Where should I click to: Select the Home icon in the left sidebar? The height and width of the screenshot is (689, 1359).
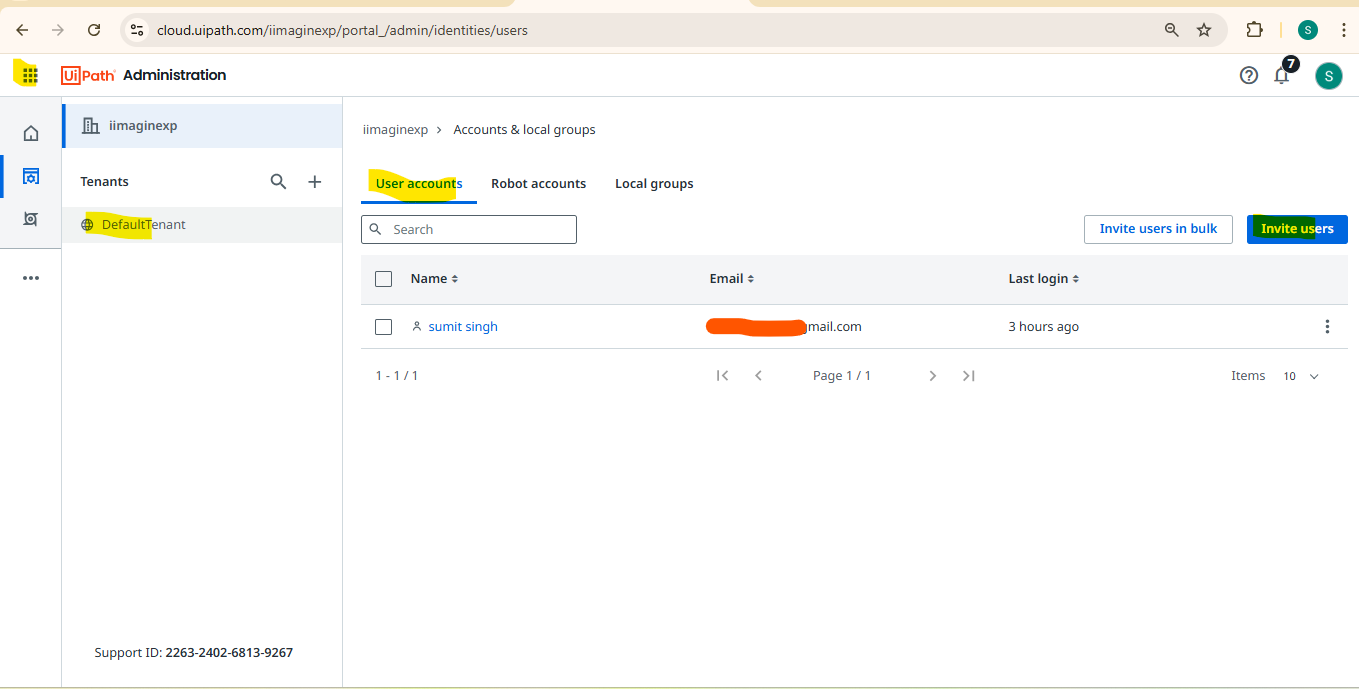click(30, 131)
